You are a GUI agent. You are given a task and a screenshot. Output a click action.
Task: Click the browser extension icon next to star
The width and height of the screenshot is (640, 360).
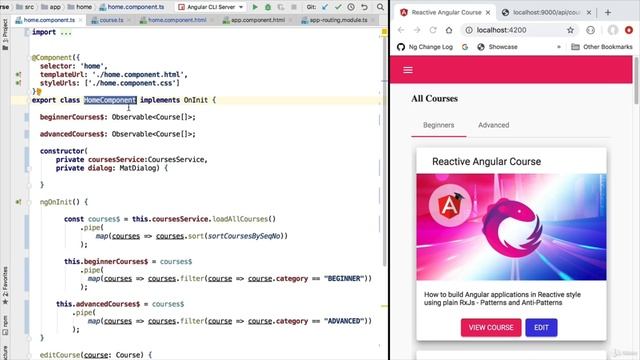[x=591, y=30]
